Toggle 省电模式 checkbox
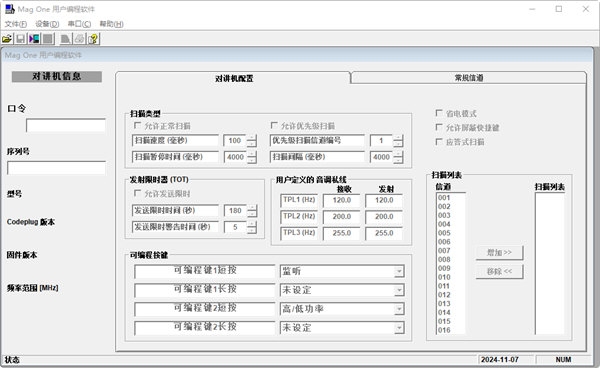Image resolution: width=600 pixels, height=368 pixels. click(439, 113)
